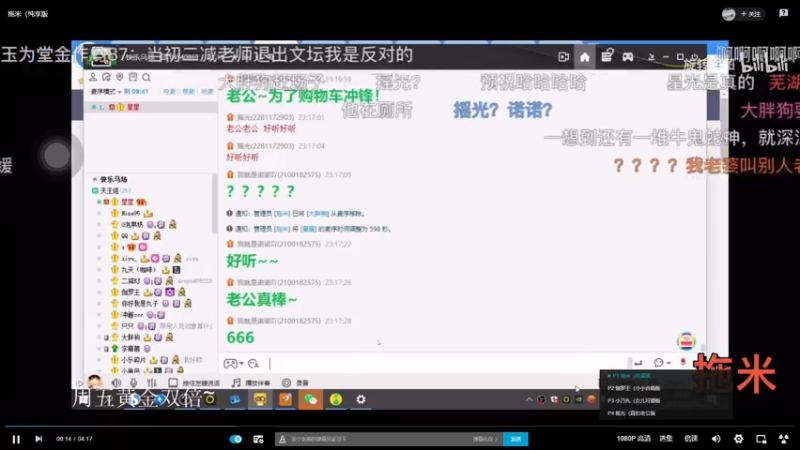Select user 九天（咖啡） in the list
Image resolution: width=800 pixels, height=450 pixels.
pyautogui.click(x=138, y=269)
